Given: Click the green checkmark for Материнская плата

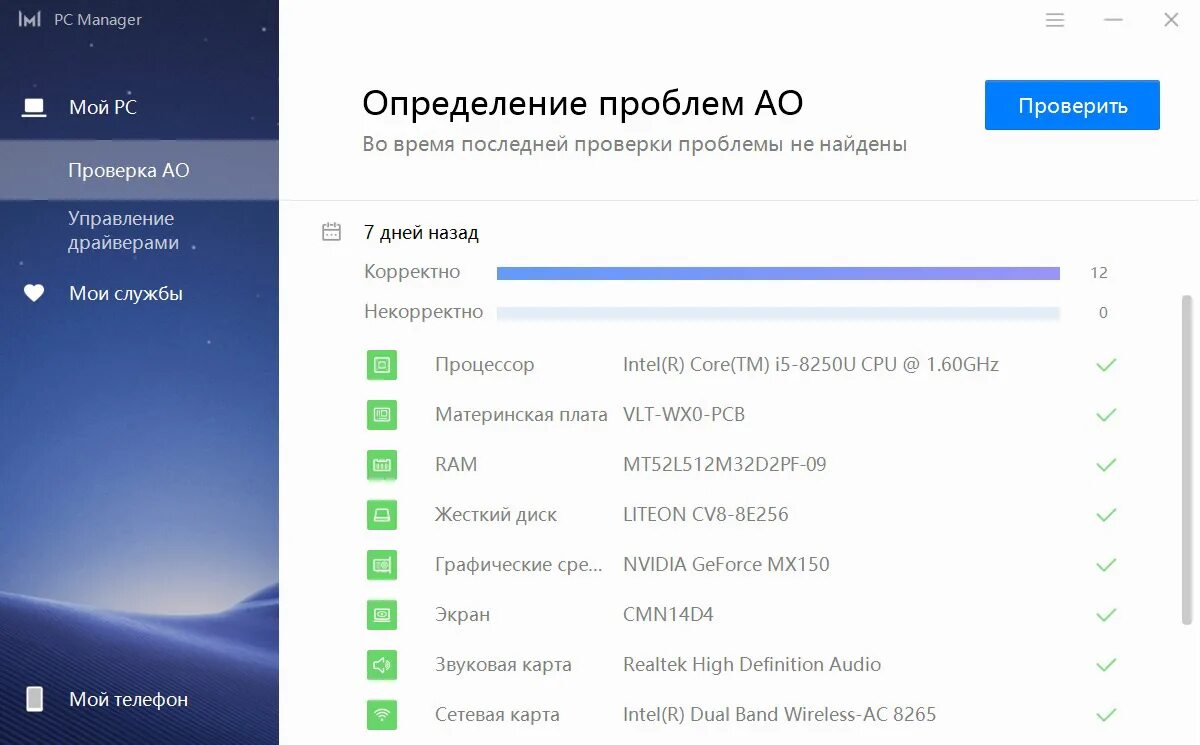Looking at the screenshot, I should tap(1106, 415).
